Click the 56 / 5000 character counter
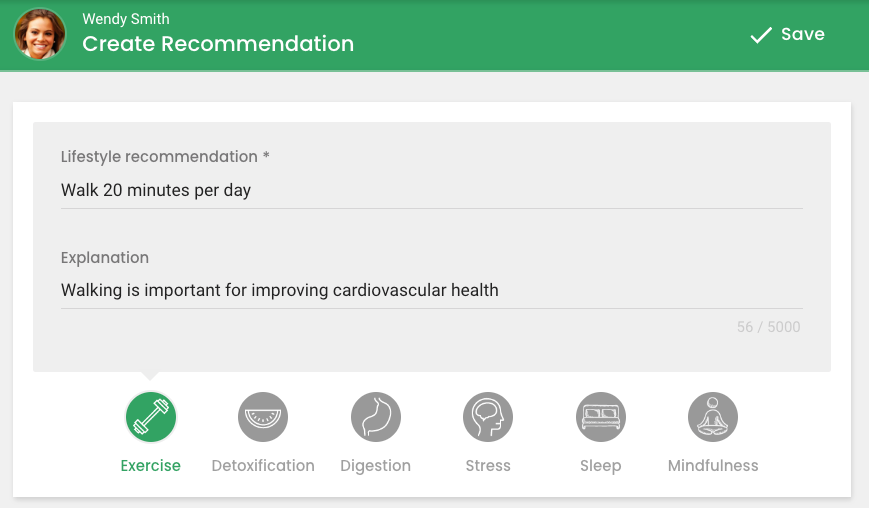The width and height of the screenshot is (869, 508). pos(768,327)
